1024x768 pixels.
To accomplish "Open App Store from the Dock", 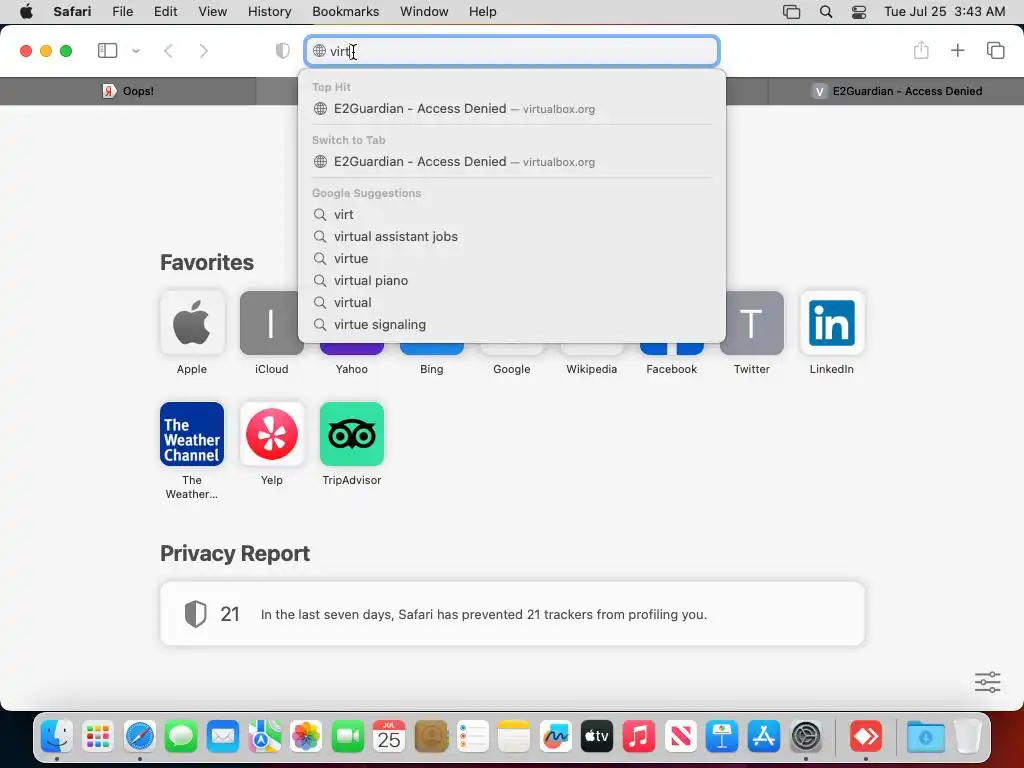I will pyautogui.click(x=763, y=737).
